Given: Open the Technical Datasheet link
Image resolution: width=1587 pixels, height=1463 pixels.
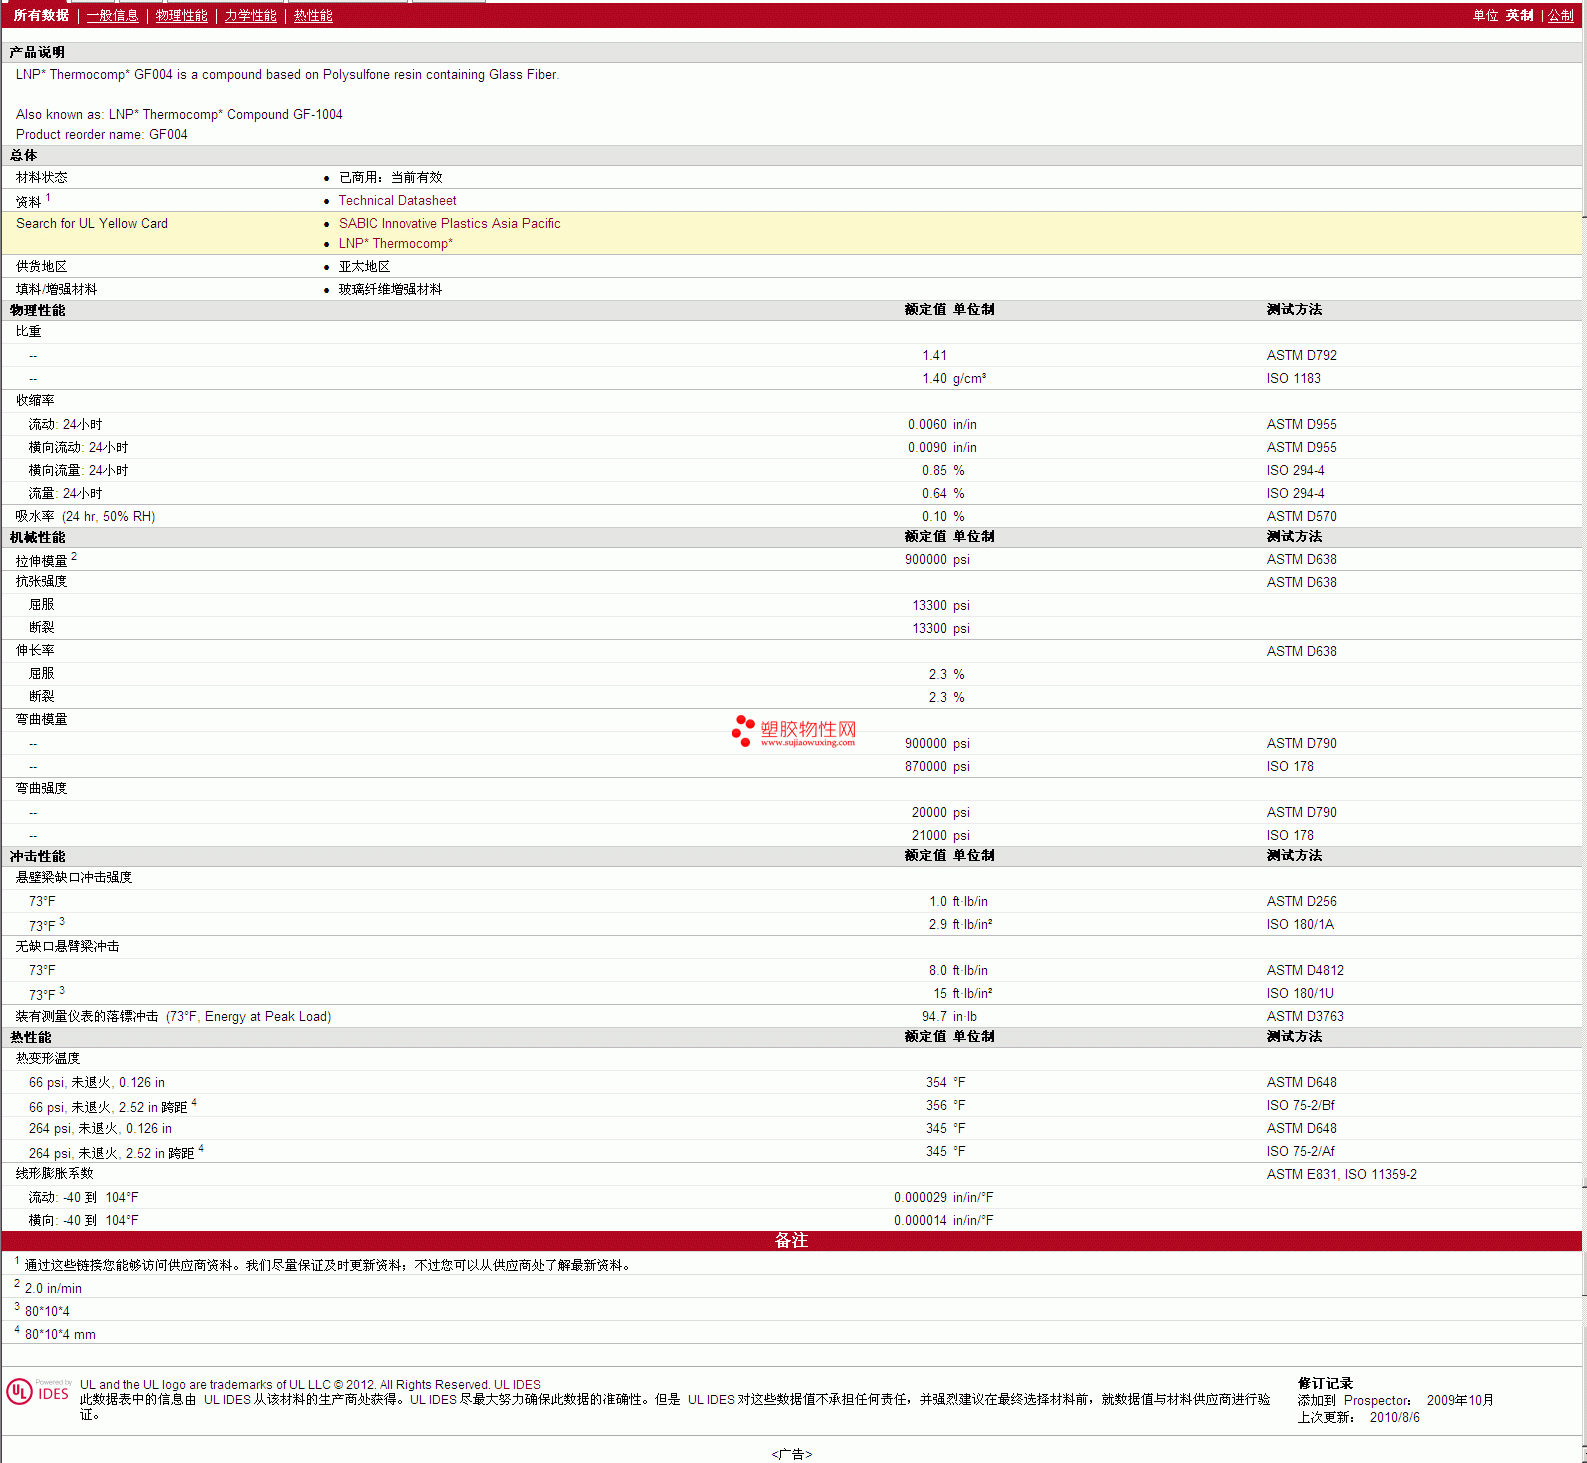Looking at the screenshot, I should [x=397, y=201].
